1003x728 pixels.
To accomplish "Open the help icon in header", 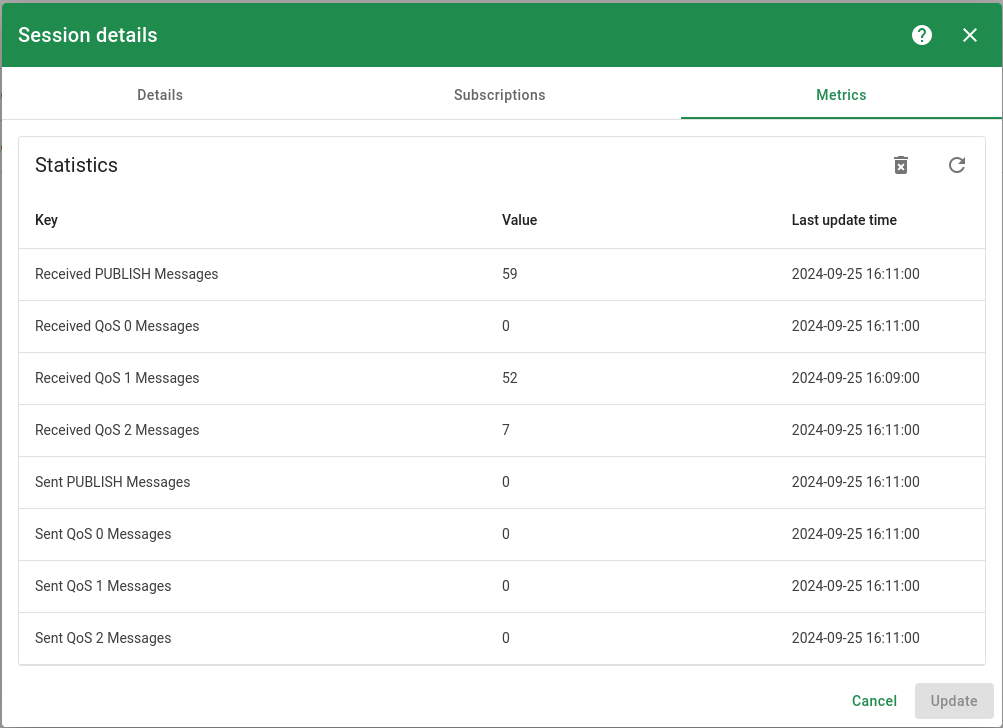I will click(x=922, y=35).
